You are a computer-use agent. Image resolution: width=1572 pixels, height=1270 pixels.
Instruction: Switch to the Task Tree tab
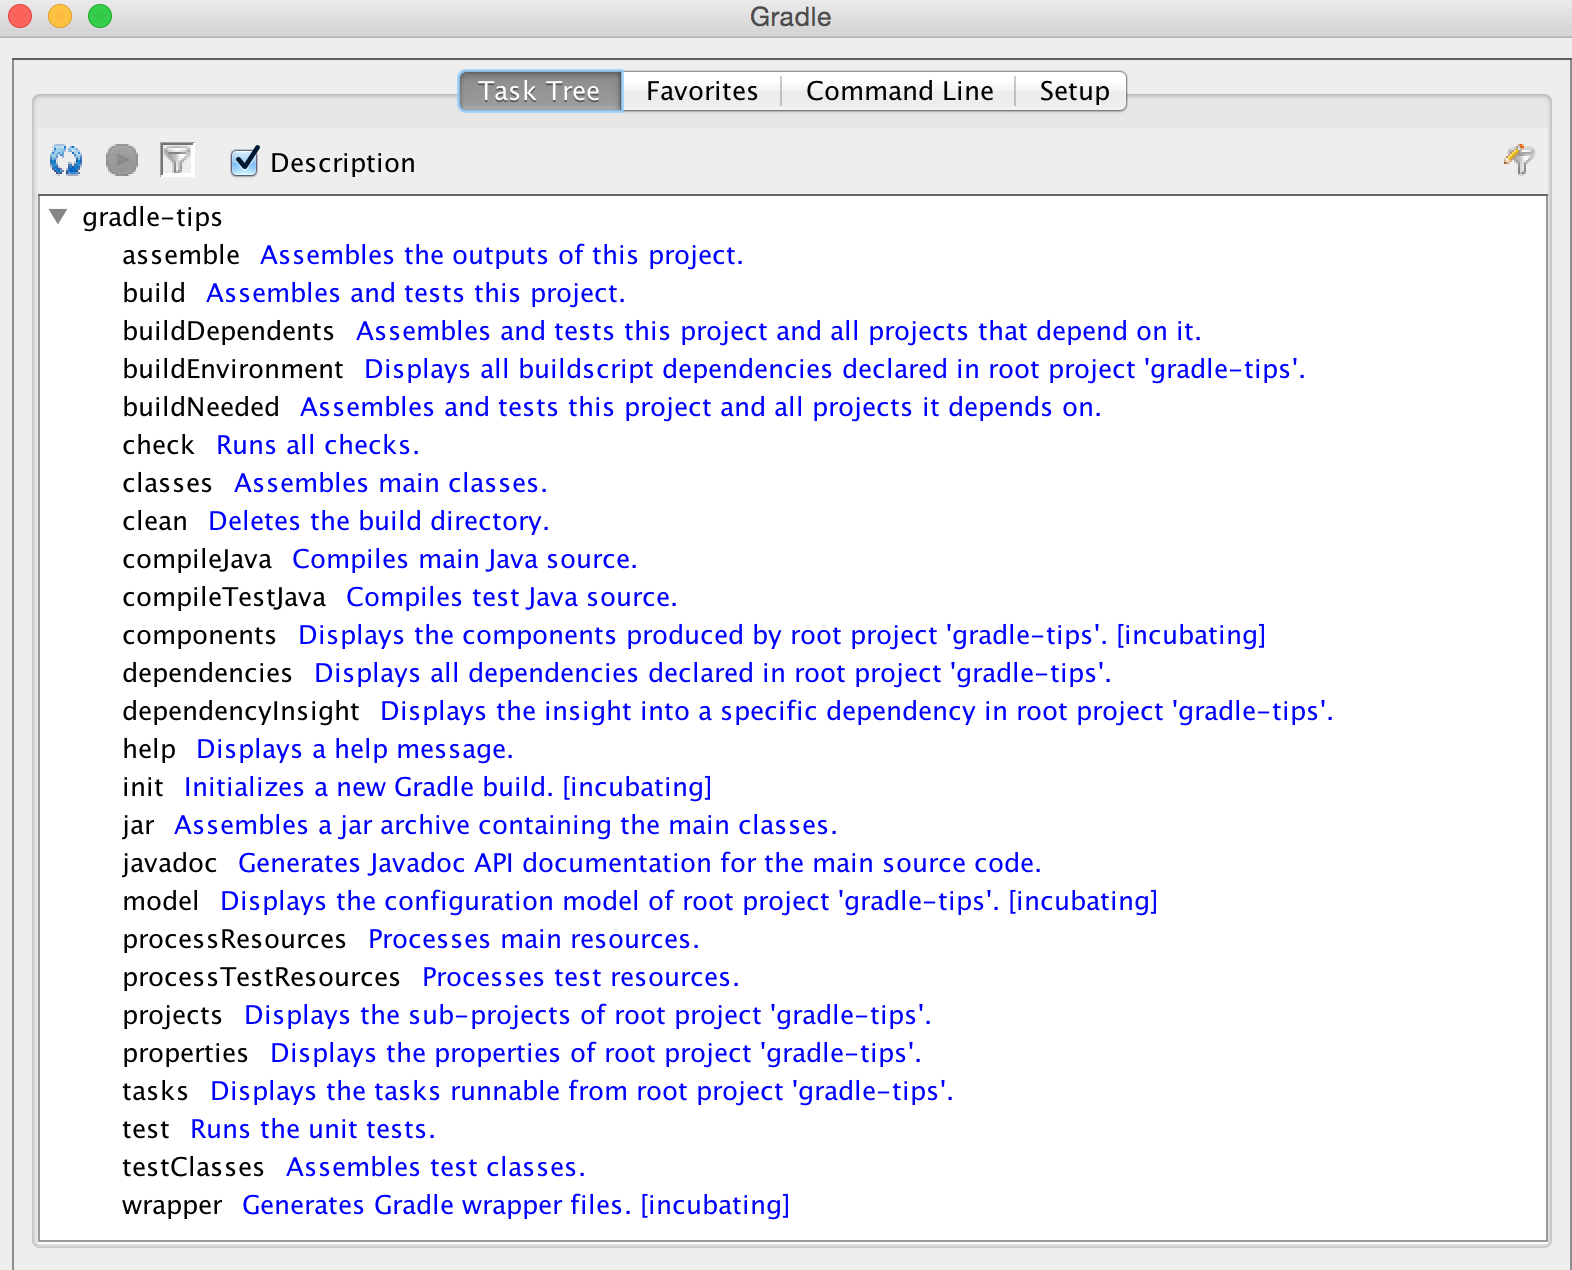pyautogui.click(x=540, y=91)
